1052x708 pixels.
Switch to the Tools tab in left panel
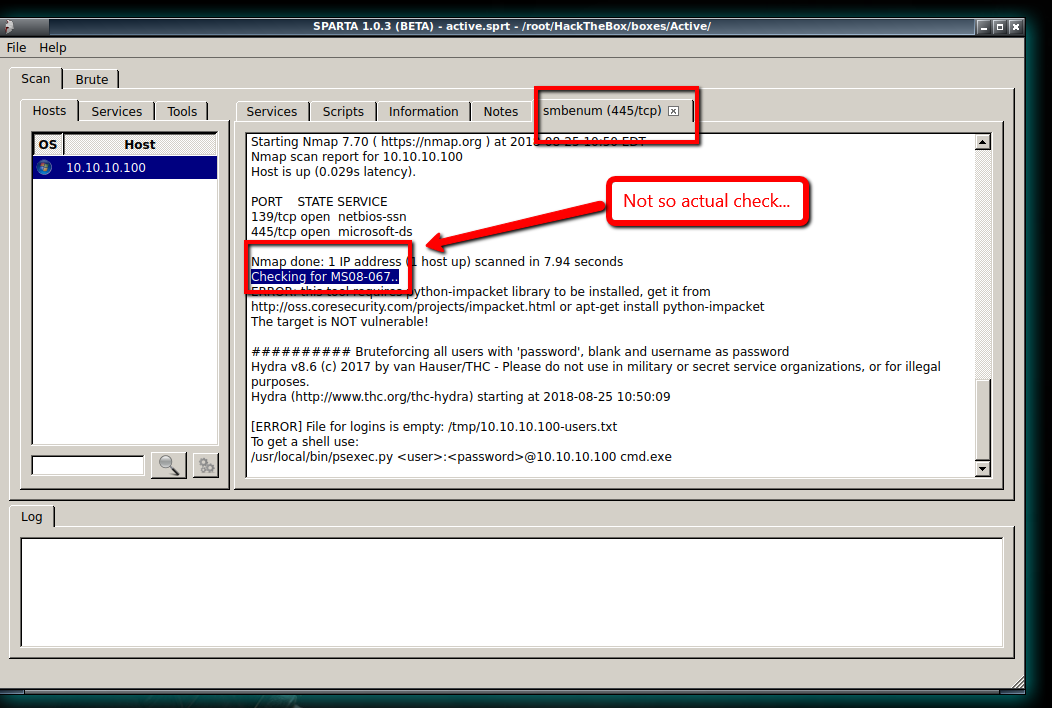[x=182, y=111]
